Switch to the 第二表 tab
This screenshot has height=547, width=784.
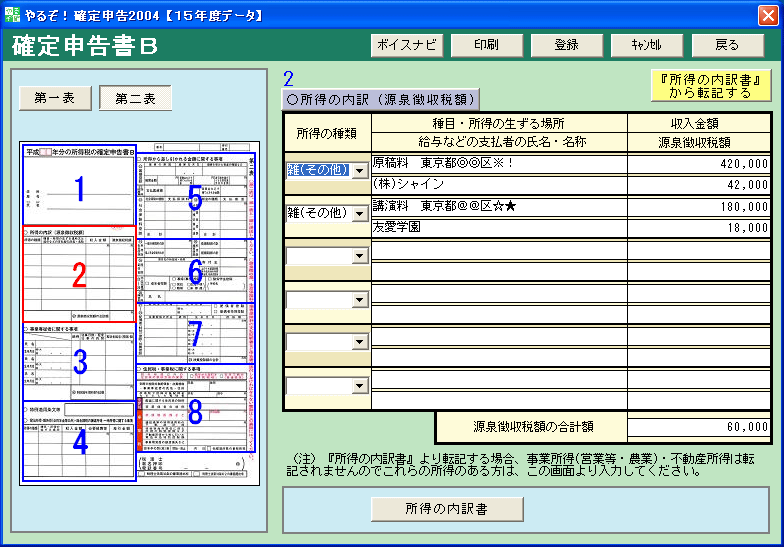(136, 98)
